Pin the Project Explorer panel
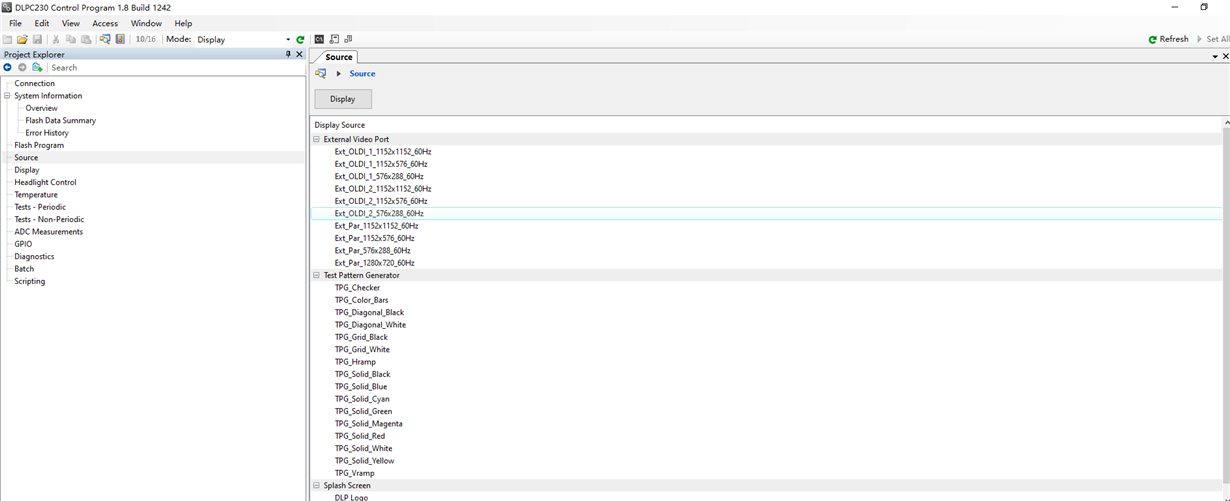Screen dimensions: 1230x501 (x=288, y=54)
